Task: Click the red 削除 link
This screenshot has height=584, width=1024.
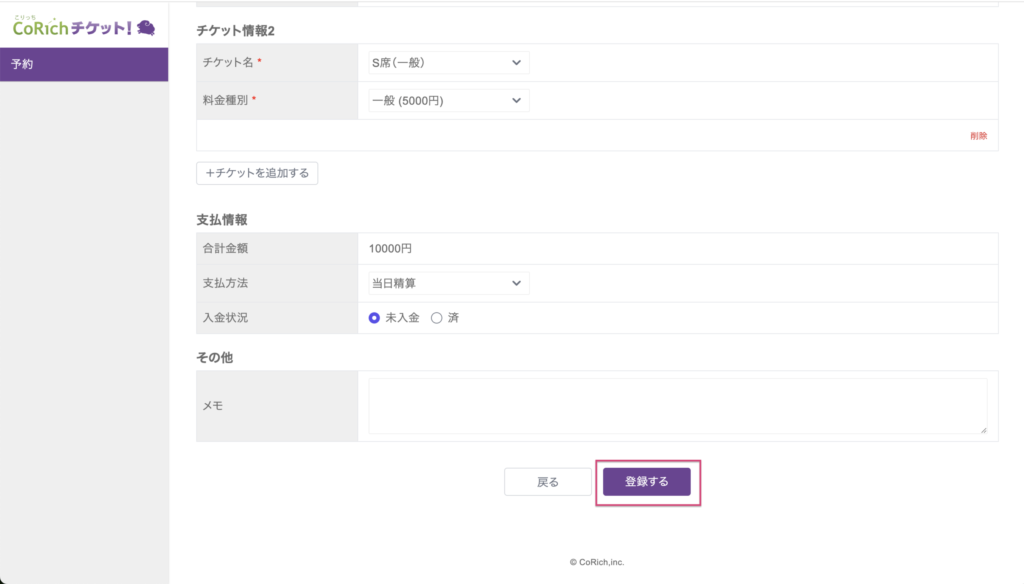Action: coord(978,136)
